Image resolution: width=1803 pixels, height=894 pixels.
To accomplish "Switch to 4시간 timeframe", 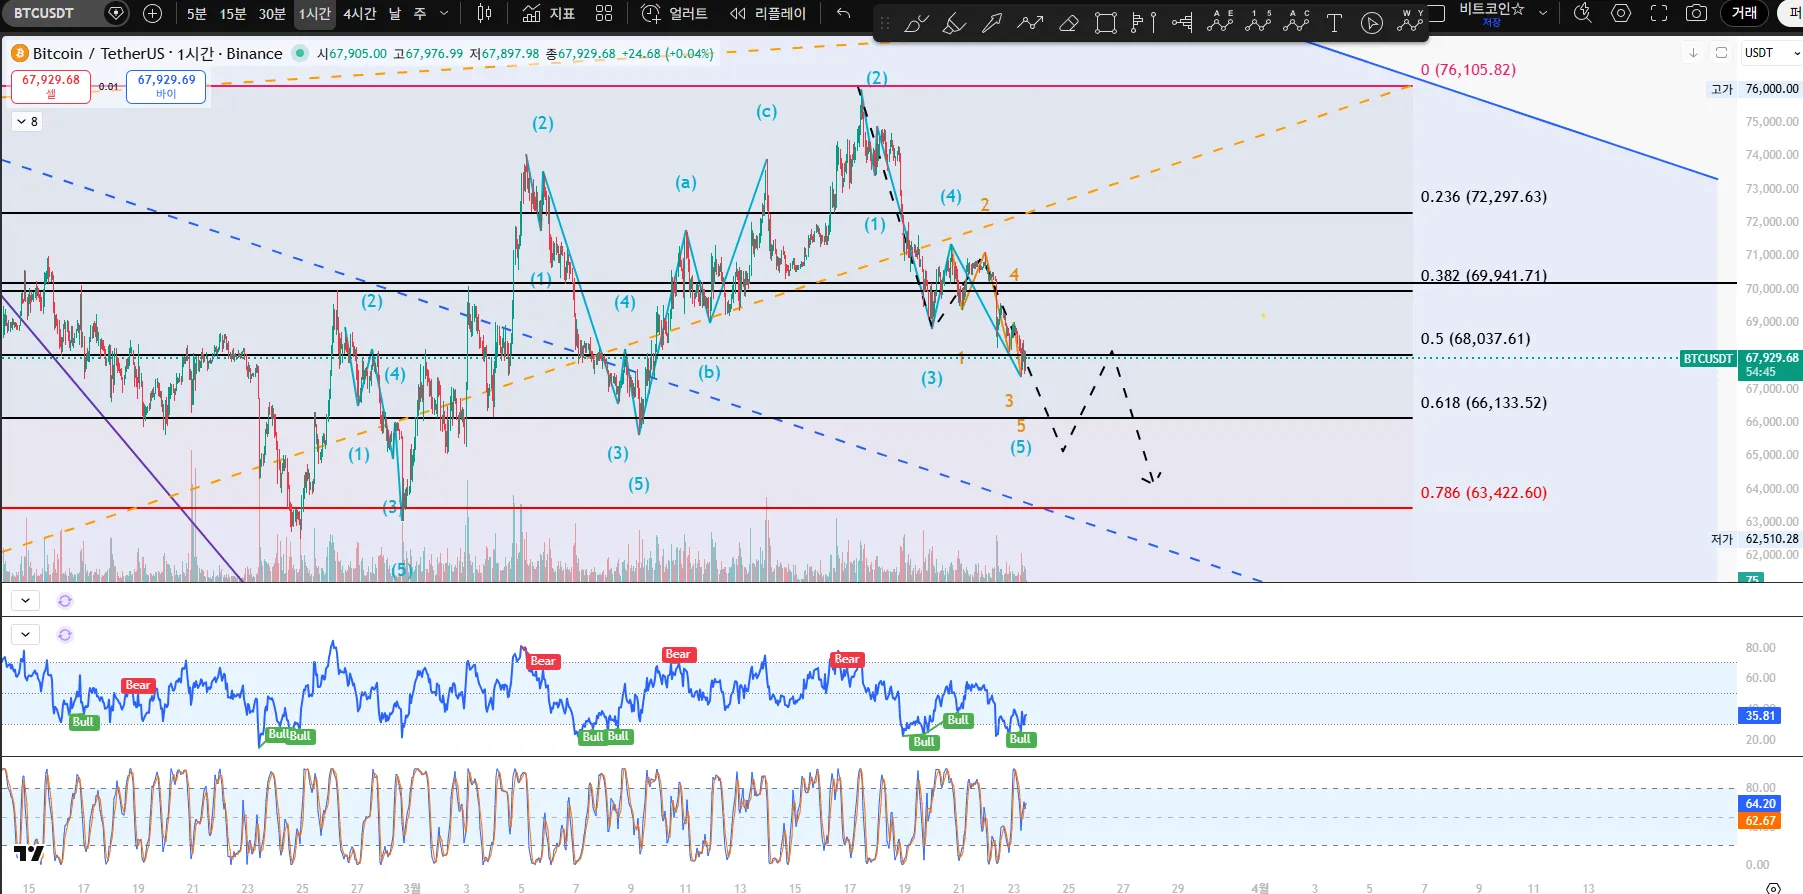I will 359,13.
